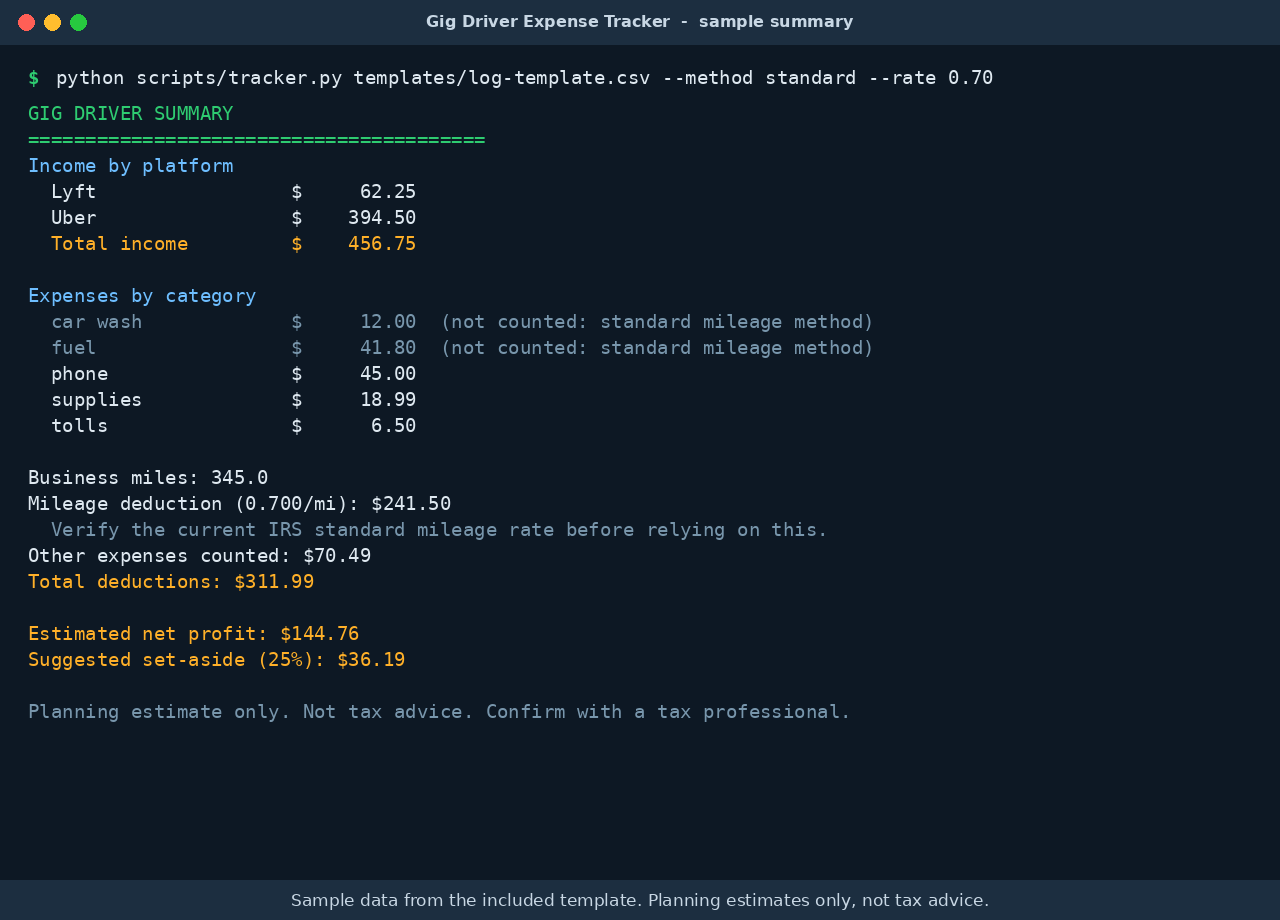
Task: Click the 'not counted' note on the fuel row
Action: tap(657, 348)
